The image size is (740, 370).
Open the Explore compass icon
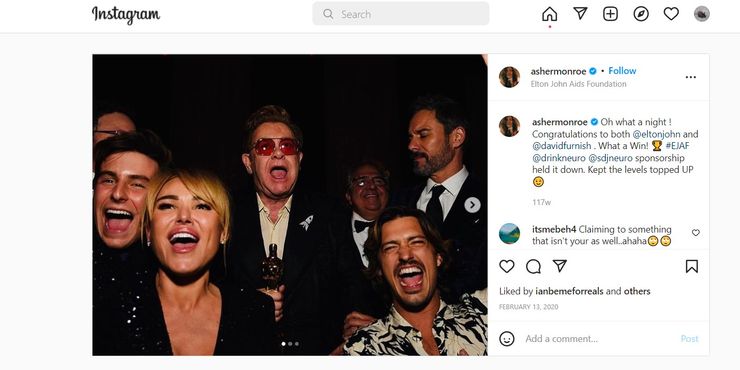click(641, 14)
